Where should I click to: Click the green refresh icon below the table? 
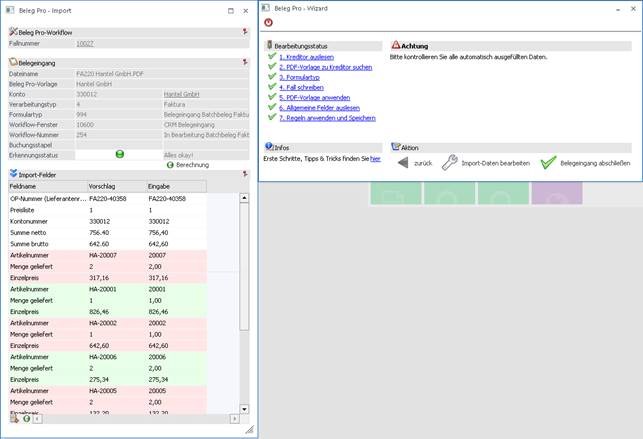[27, 419]
